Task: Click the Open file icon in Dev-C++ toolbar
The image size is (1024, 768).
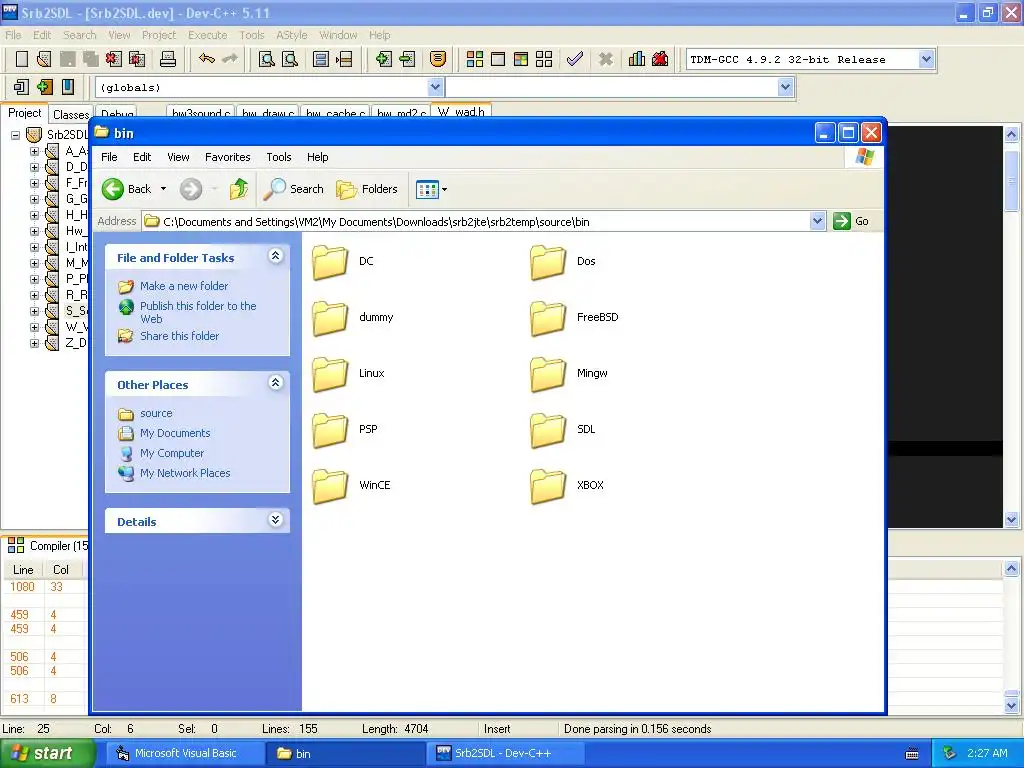Action: [44, 59]
